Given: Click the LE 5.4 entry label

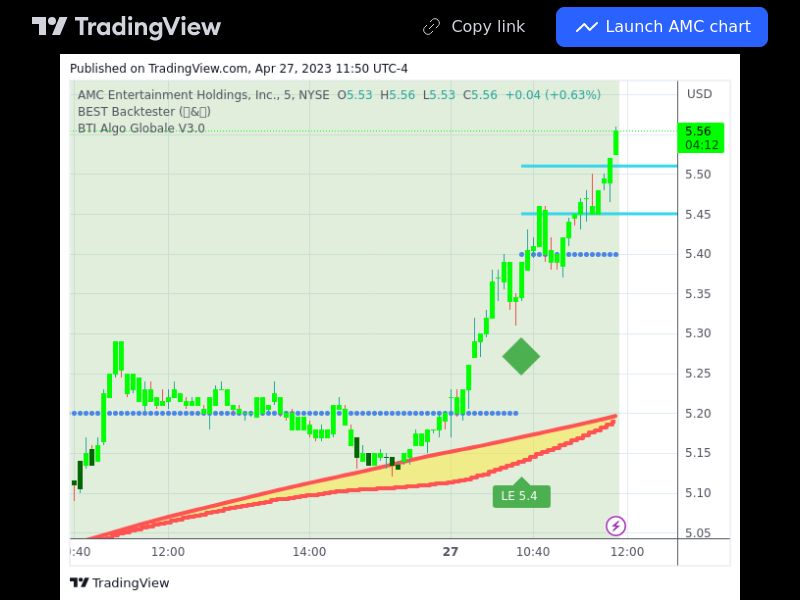Looking at the screenshot, I should click(x=521, y=494).
